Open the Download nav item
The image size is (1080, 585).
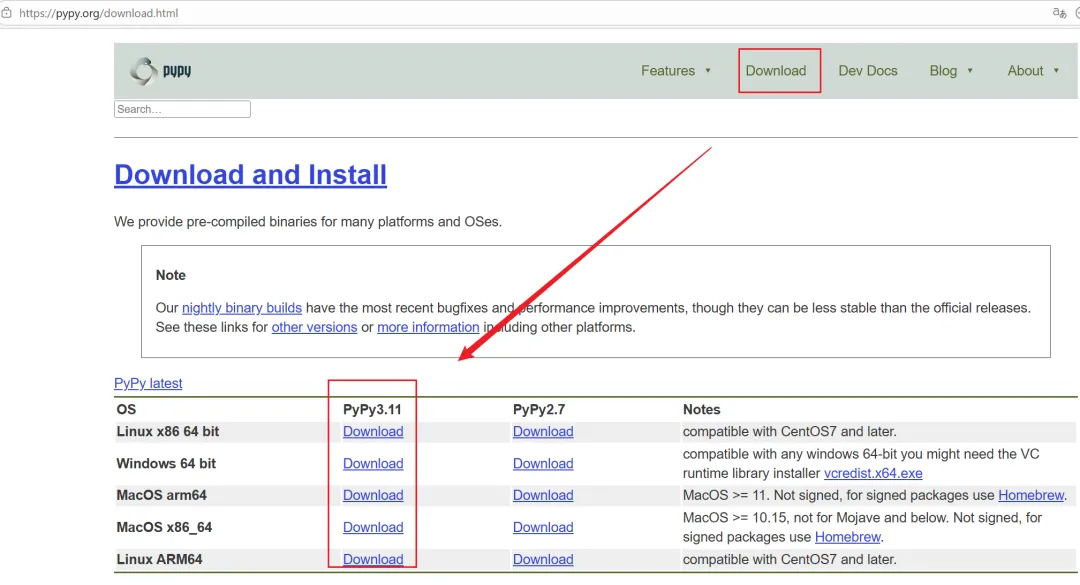[x=776, y=71]
